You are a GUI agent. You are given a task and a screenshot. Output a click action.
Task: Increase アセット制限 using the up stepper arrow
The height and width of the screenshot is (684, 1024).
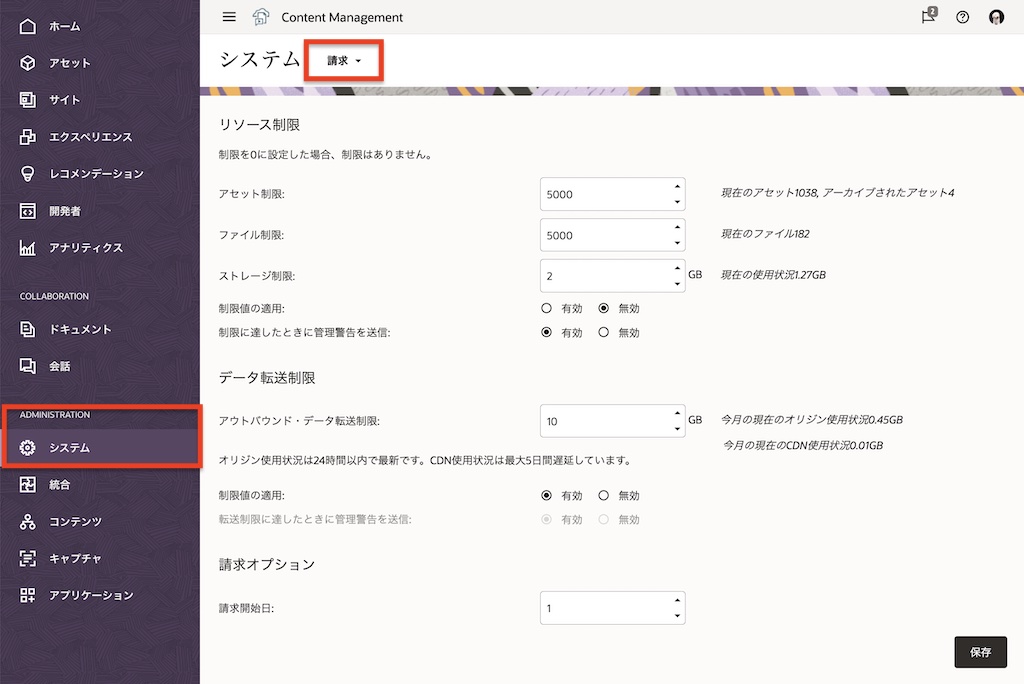click(676, 188)
